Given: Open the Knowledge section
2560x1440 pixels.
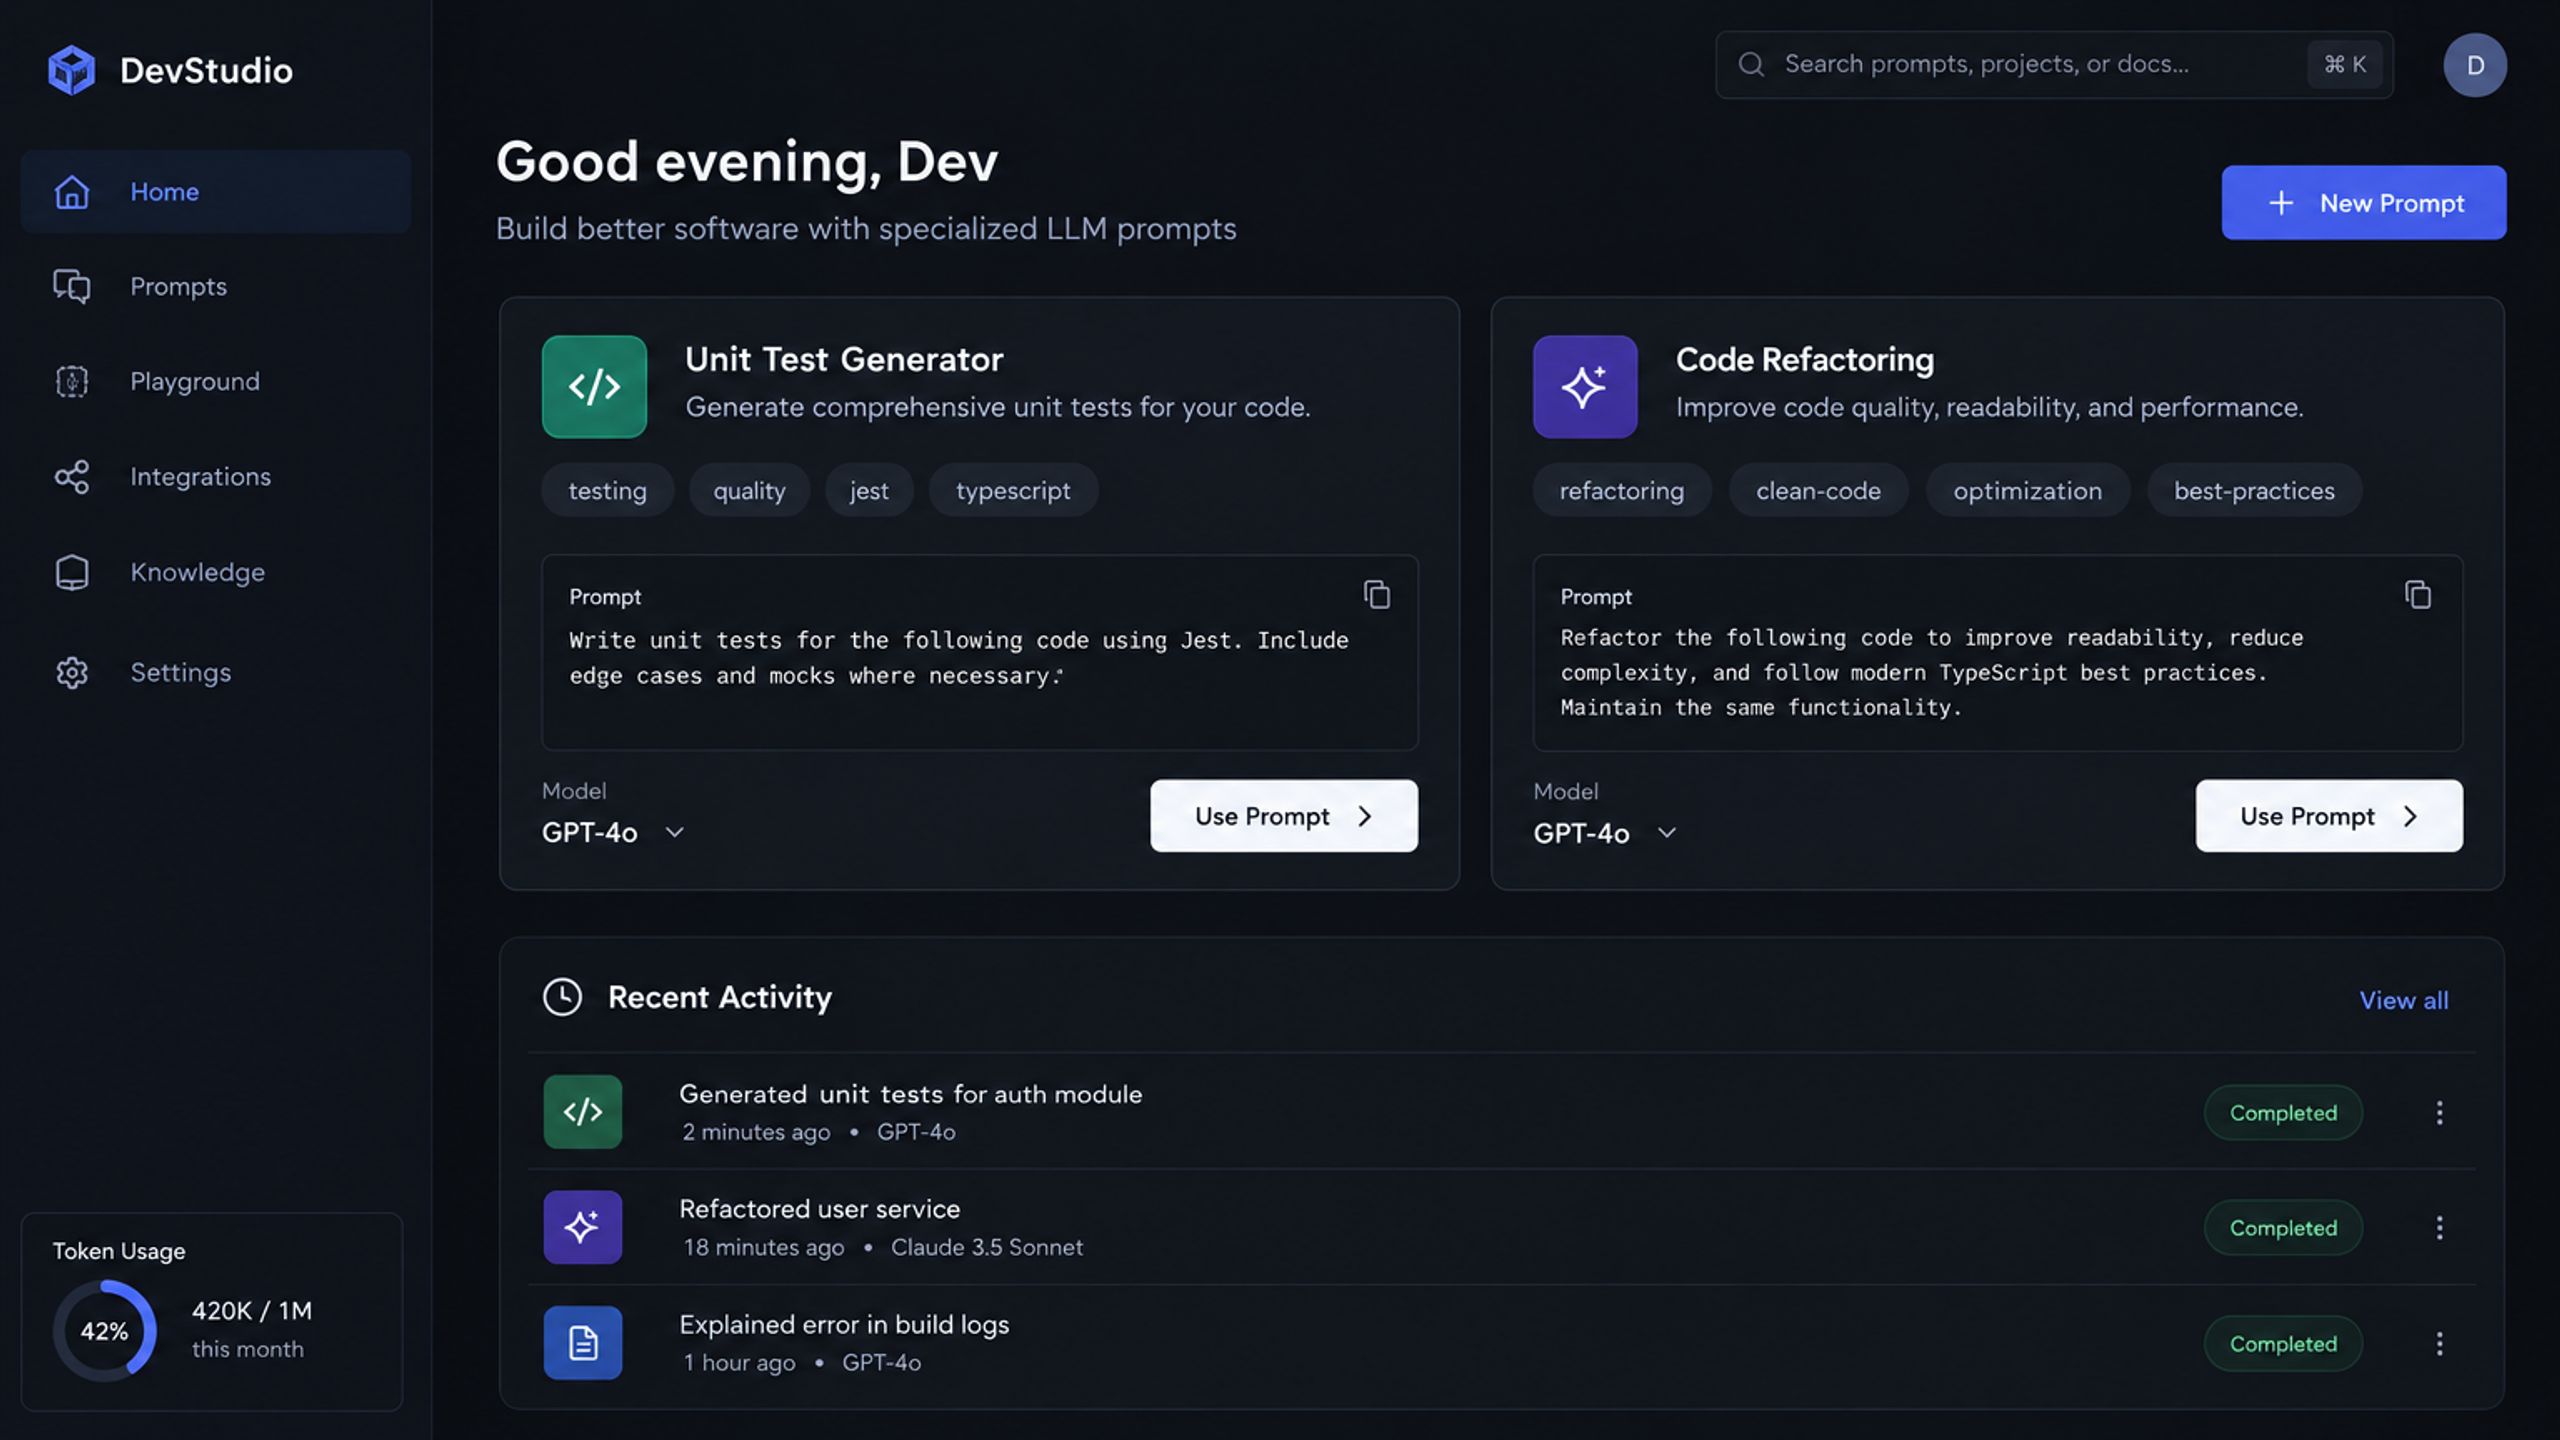Looking at the screenshot, I should coord(216,572).
